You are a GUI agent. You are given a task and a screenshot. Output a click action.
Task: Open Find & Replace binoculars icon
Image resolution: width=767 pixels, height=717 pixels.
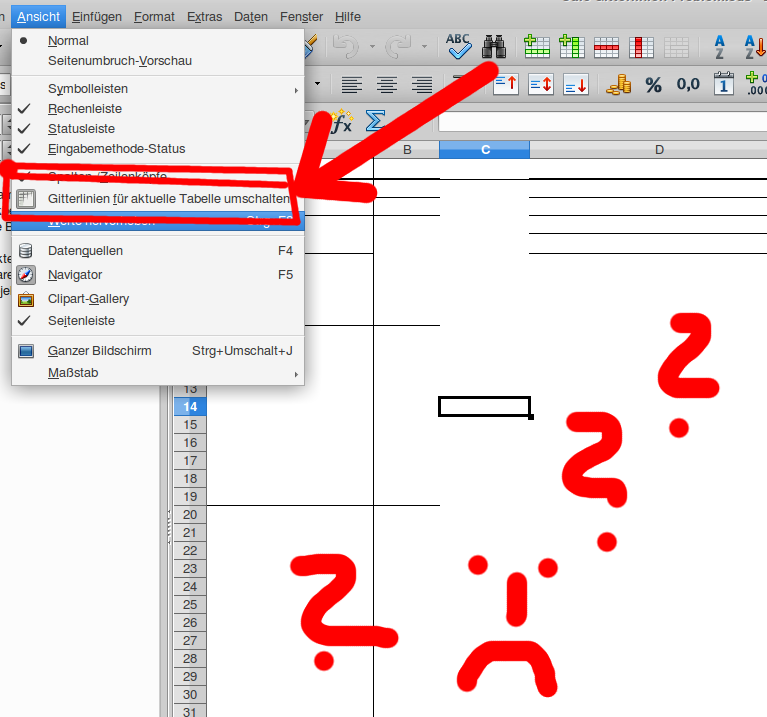point(494,46)
